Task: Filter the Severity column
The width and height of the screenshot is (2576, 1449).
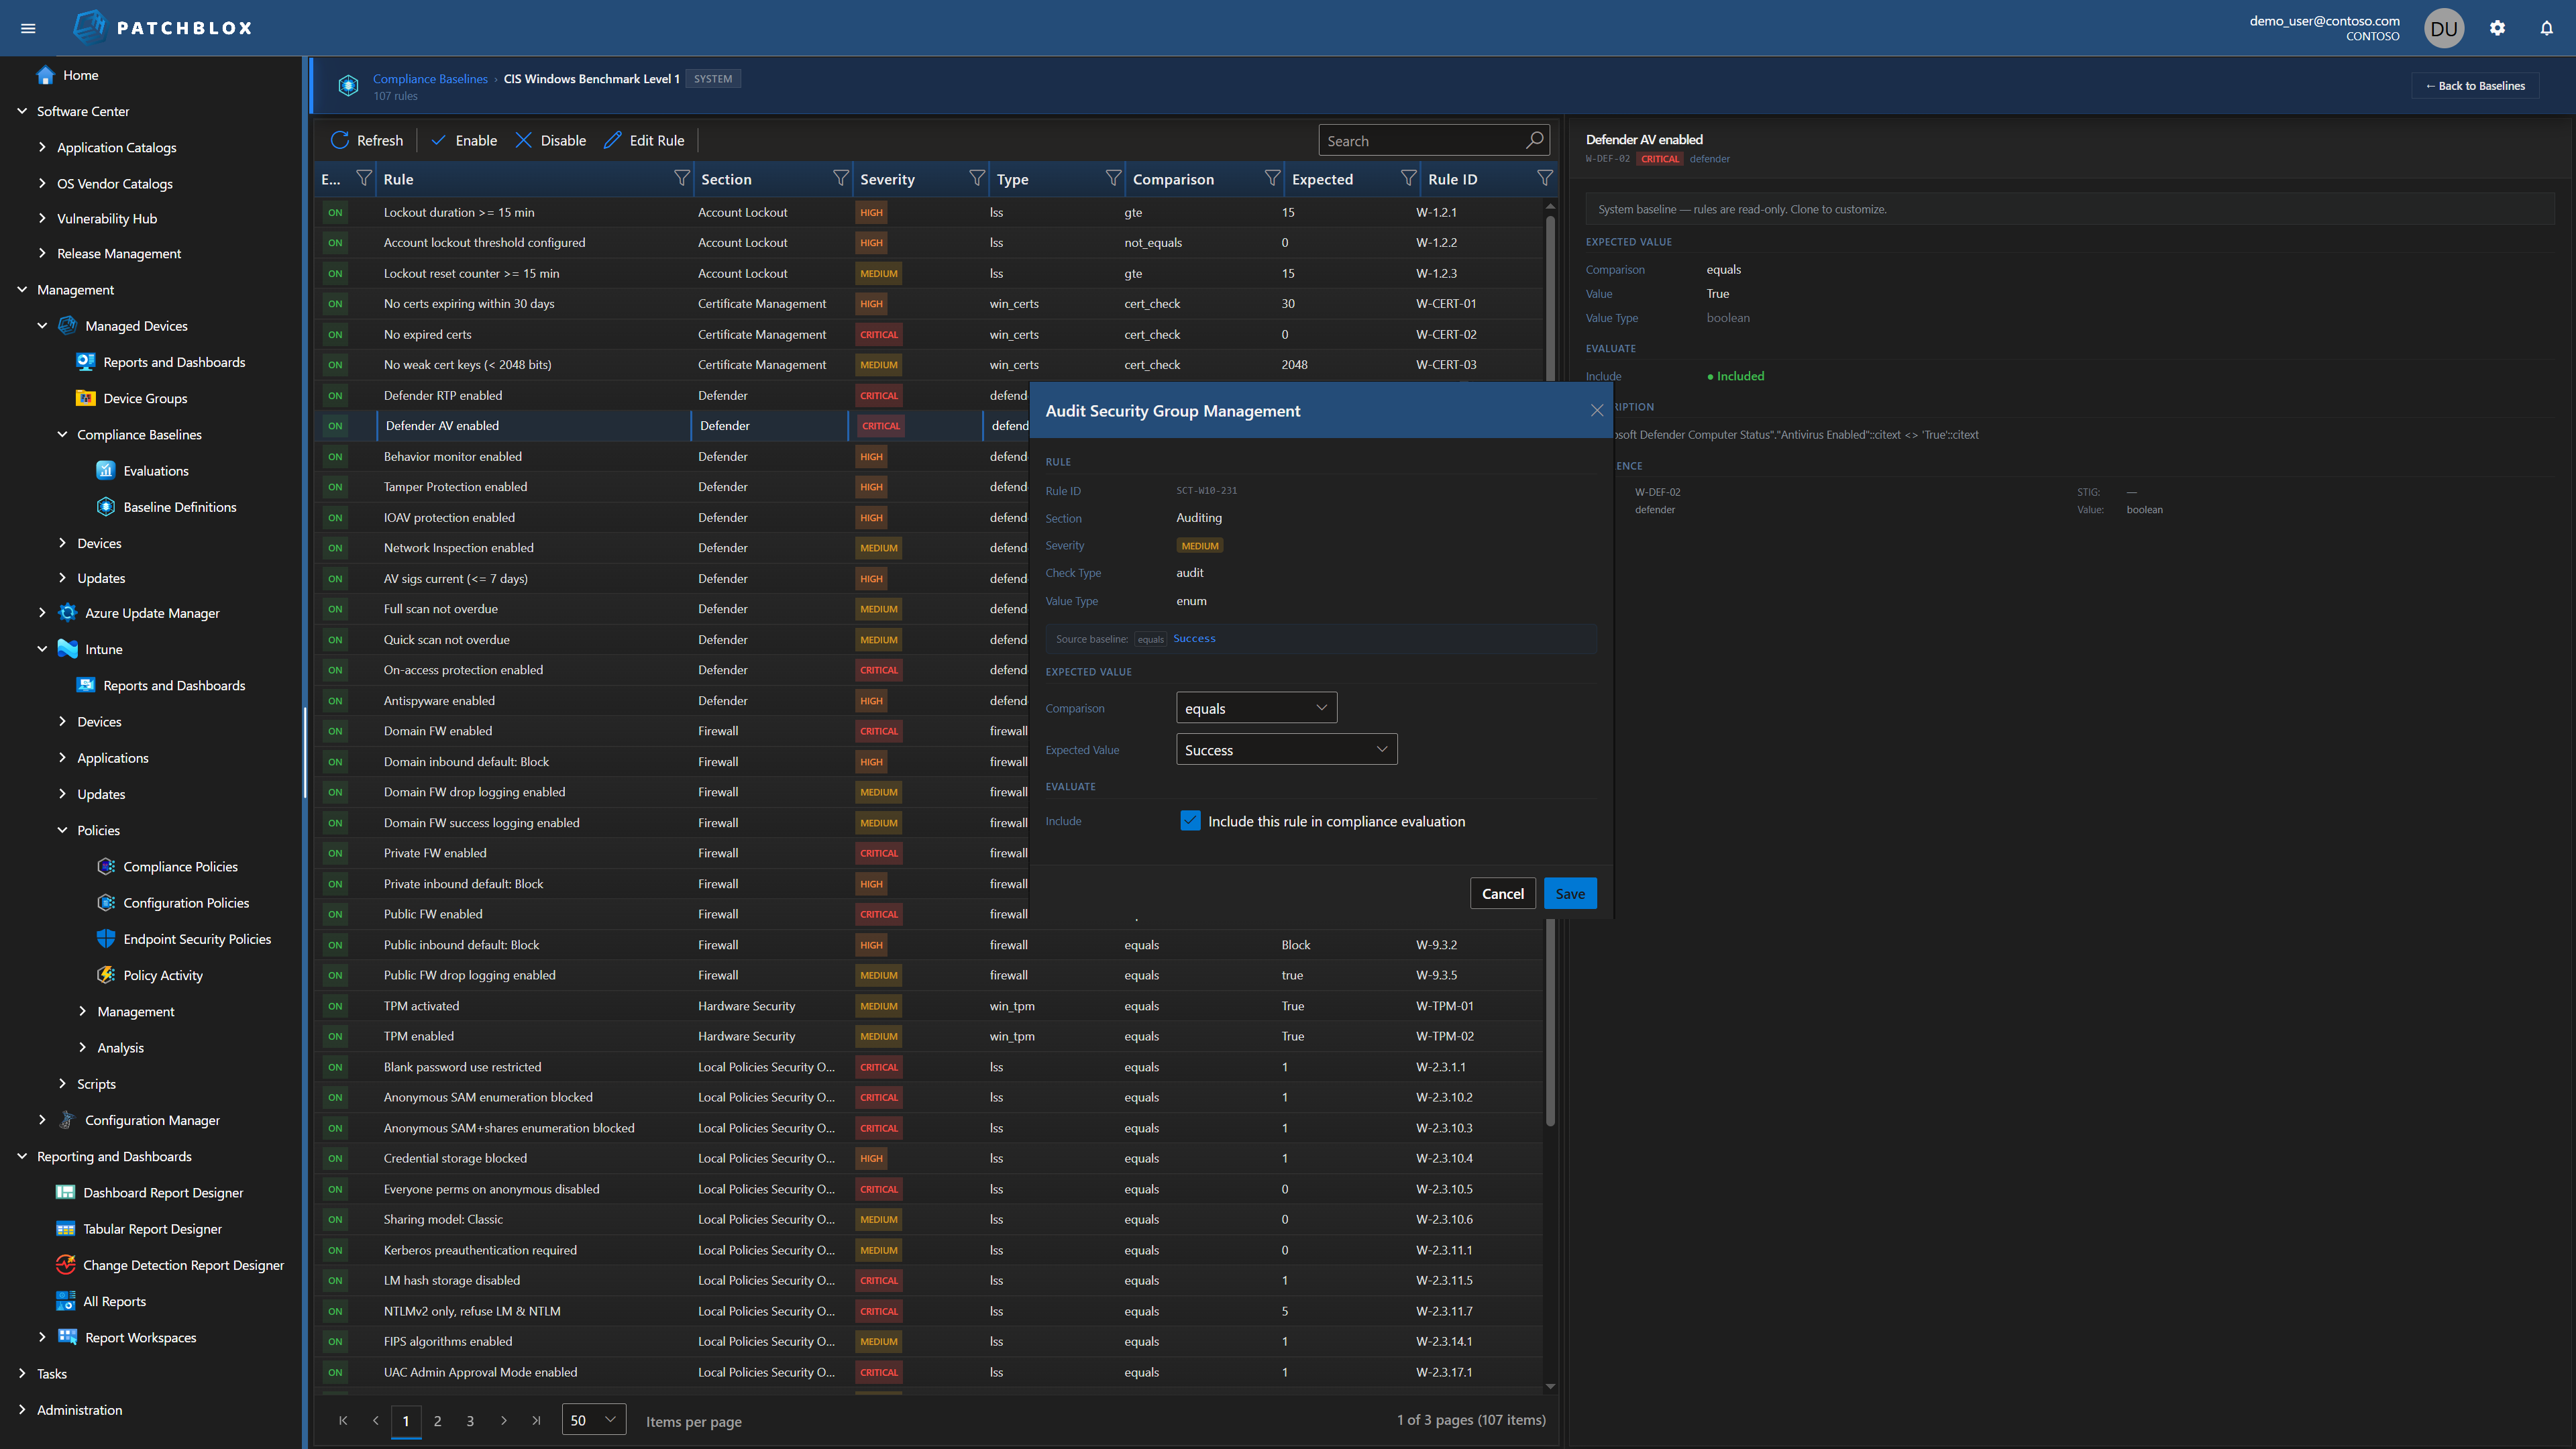Action: click(x=976, y=178)
